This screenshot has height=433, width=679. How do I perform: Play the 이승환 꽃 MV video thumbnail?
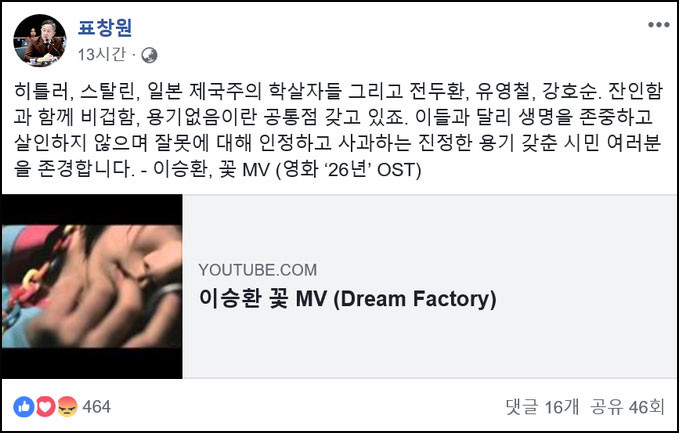[92, 286]
